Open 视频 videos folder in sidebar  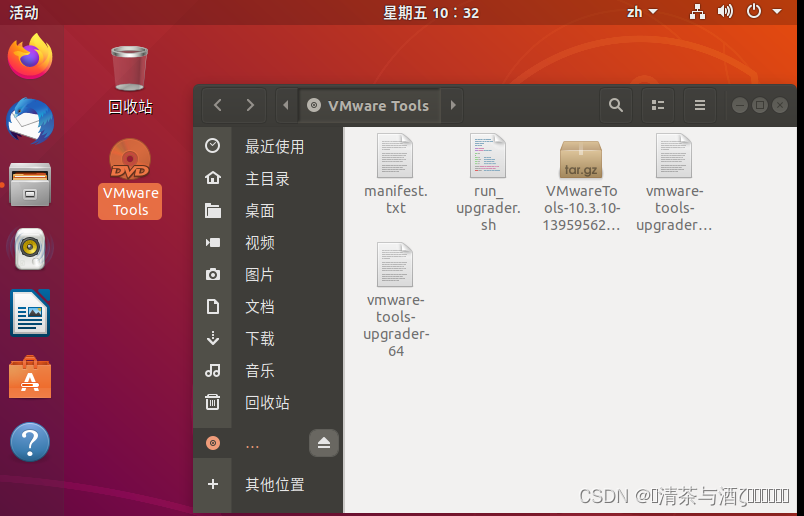click(x=268, y=242)
